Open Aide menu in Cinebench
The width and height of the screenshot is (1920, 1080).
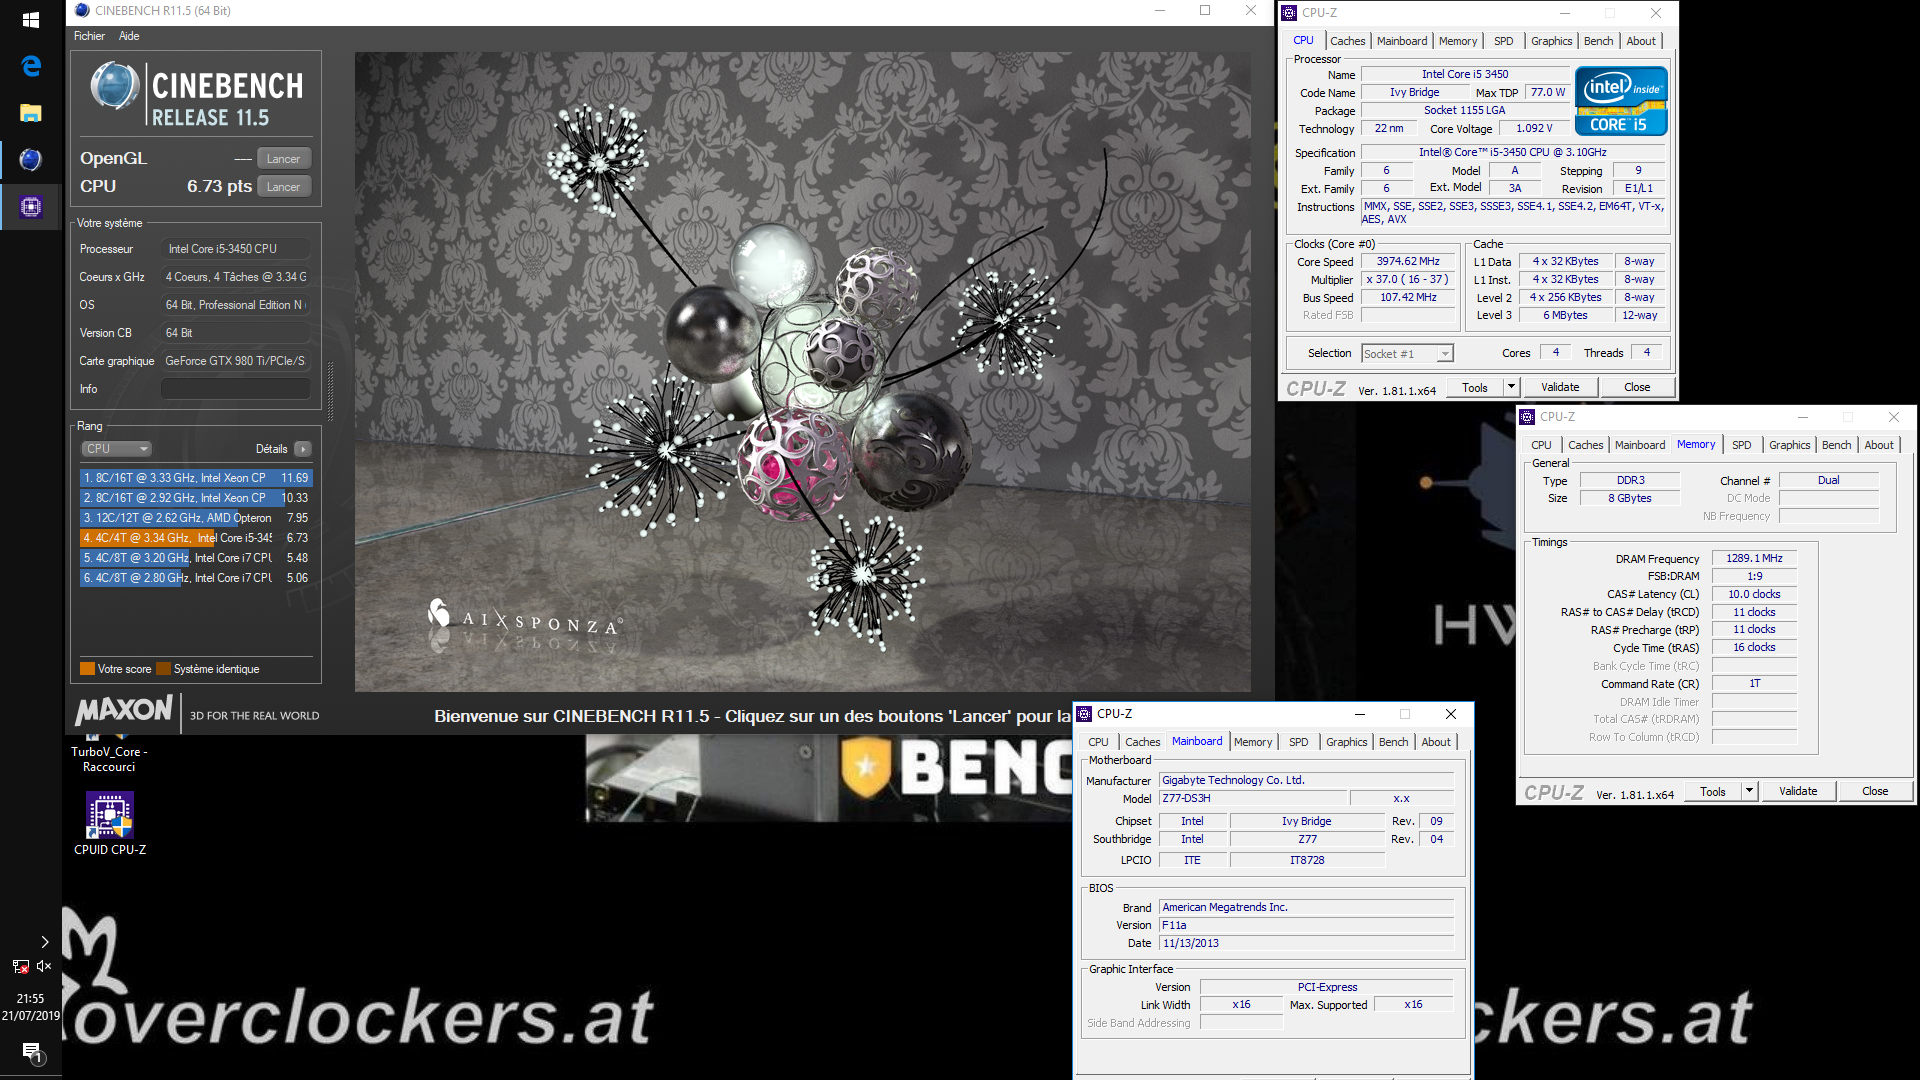coord(129,36)
